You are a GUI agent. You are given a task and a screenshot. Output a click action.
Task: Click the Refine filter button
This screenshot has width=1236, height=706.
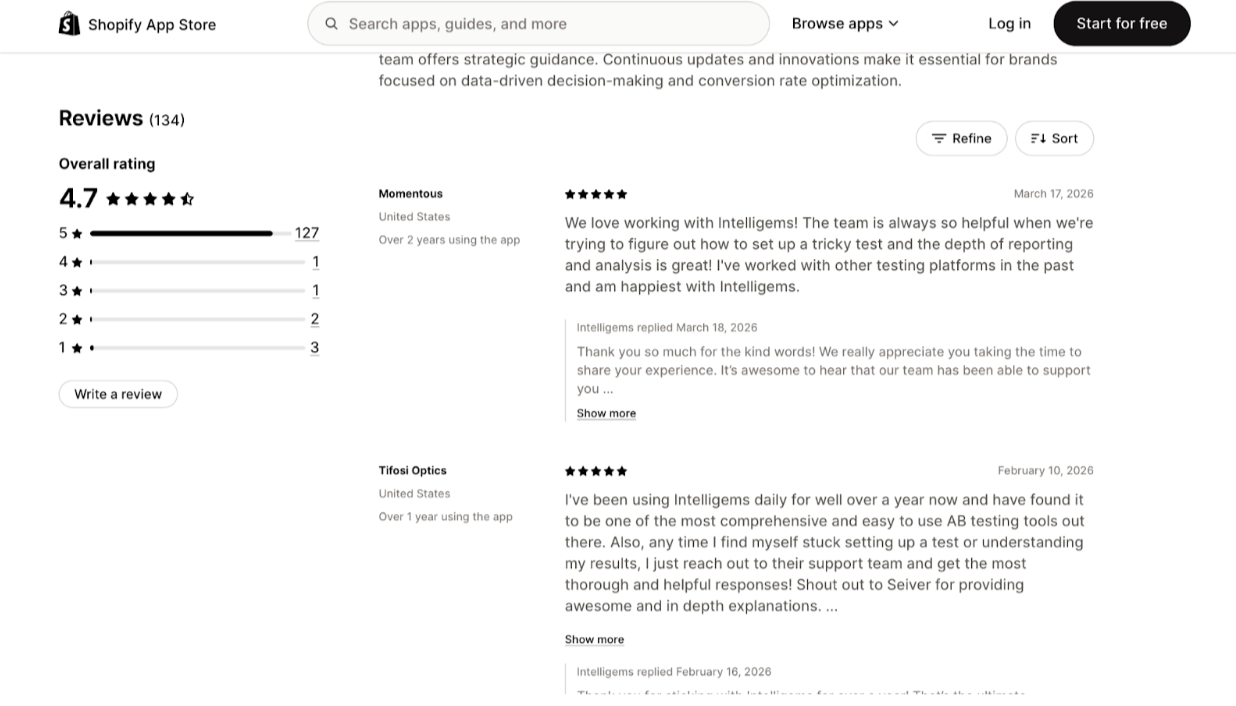pos(961,139)
